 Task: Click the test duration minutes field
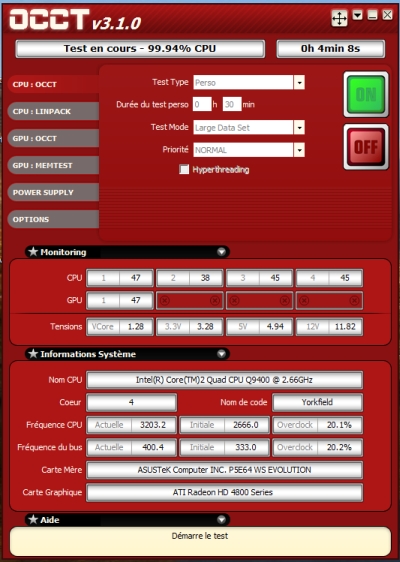tap(232, 104)
